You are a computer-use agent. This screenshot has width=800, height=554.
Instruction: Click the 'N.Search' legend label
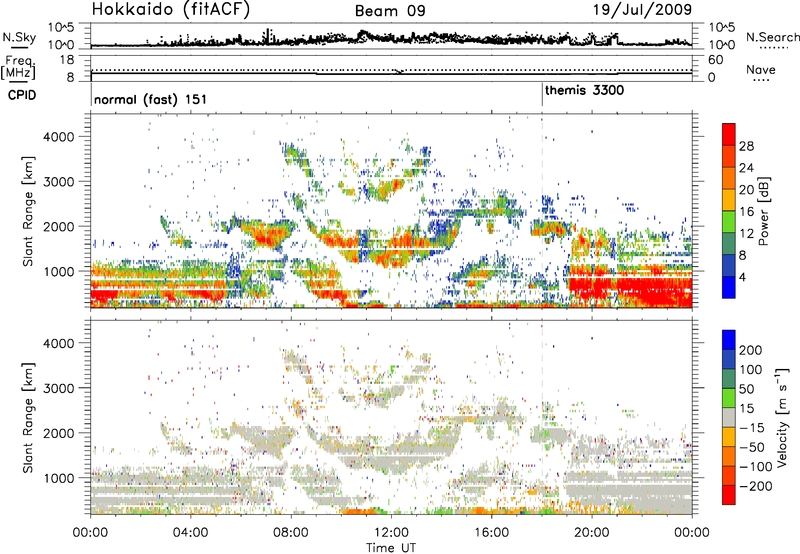(x=773, y=37)
